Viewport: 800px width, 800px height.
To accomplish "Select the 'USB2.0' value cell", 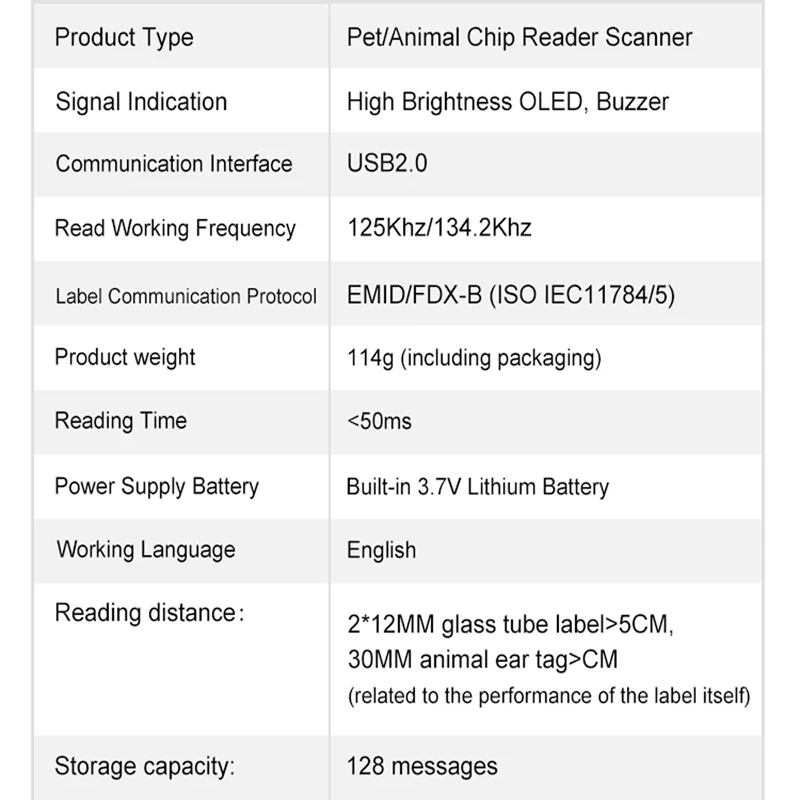I will click(x=387, y=164).
